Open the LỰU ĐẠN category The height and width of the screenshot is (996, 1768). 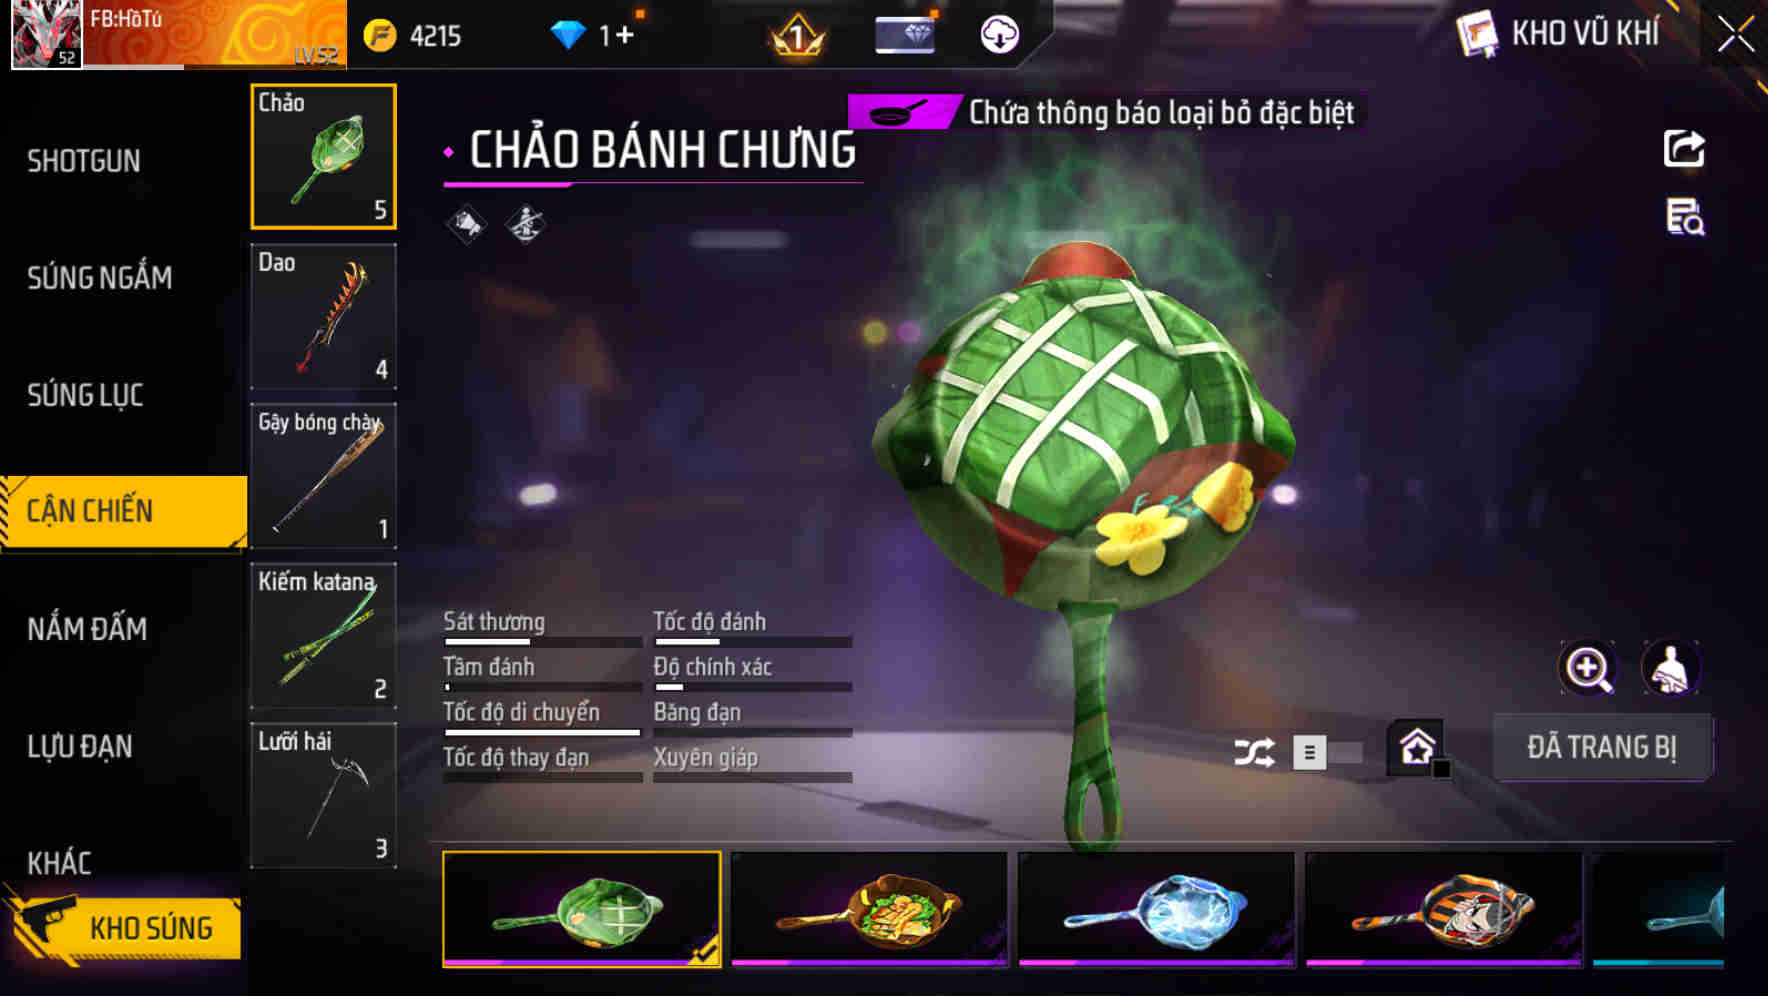[x=80, y=746]
